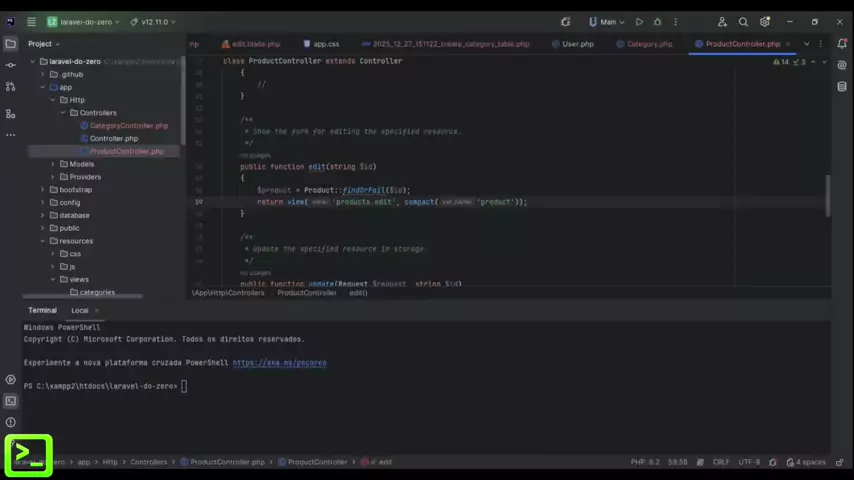Click the Run button in toolbar
This screenshot has width=854, height=480.
[640, 22]
